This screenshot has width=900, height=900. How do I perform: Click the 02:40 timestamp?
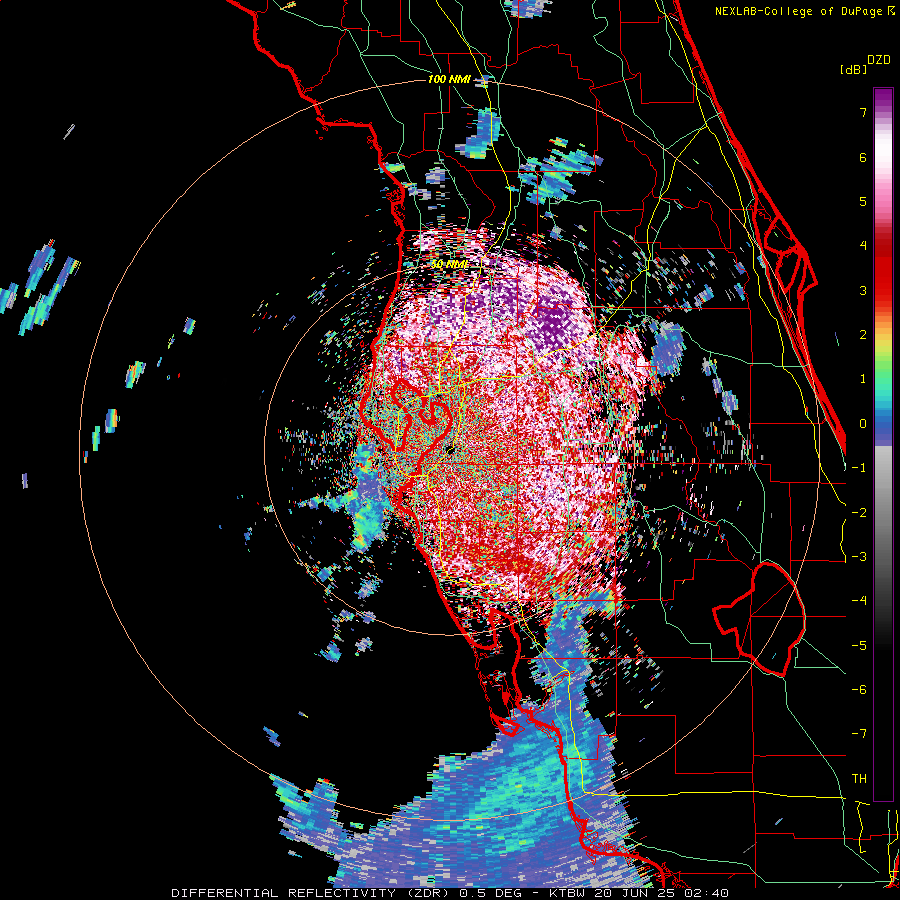707,893
